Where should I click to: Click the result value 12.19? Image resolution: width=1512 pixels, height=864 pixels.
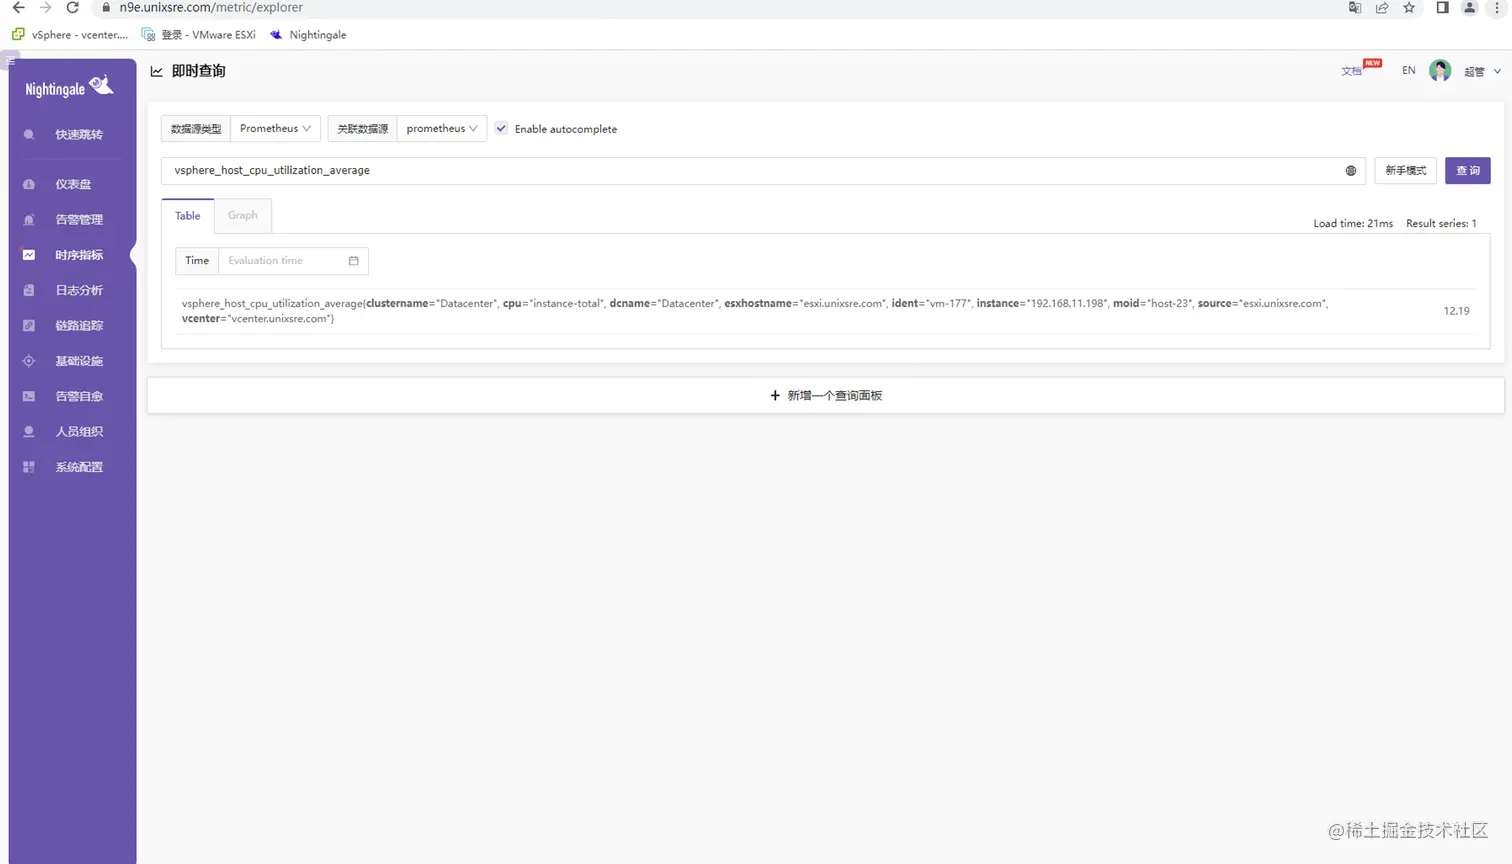(x=1456, y=311)
